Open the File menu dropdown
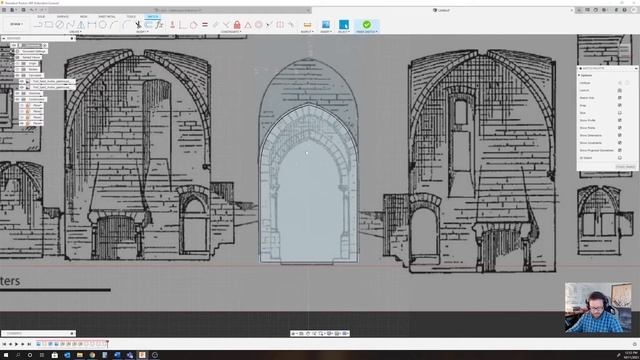The width and height of the screenshot is (640, 360). coord(13,10)
